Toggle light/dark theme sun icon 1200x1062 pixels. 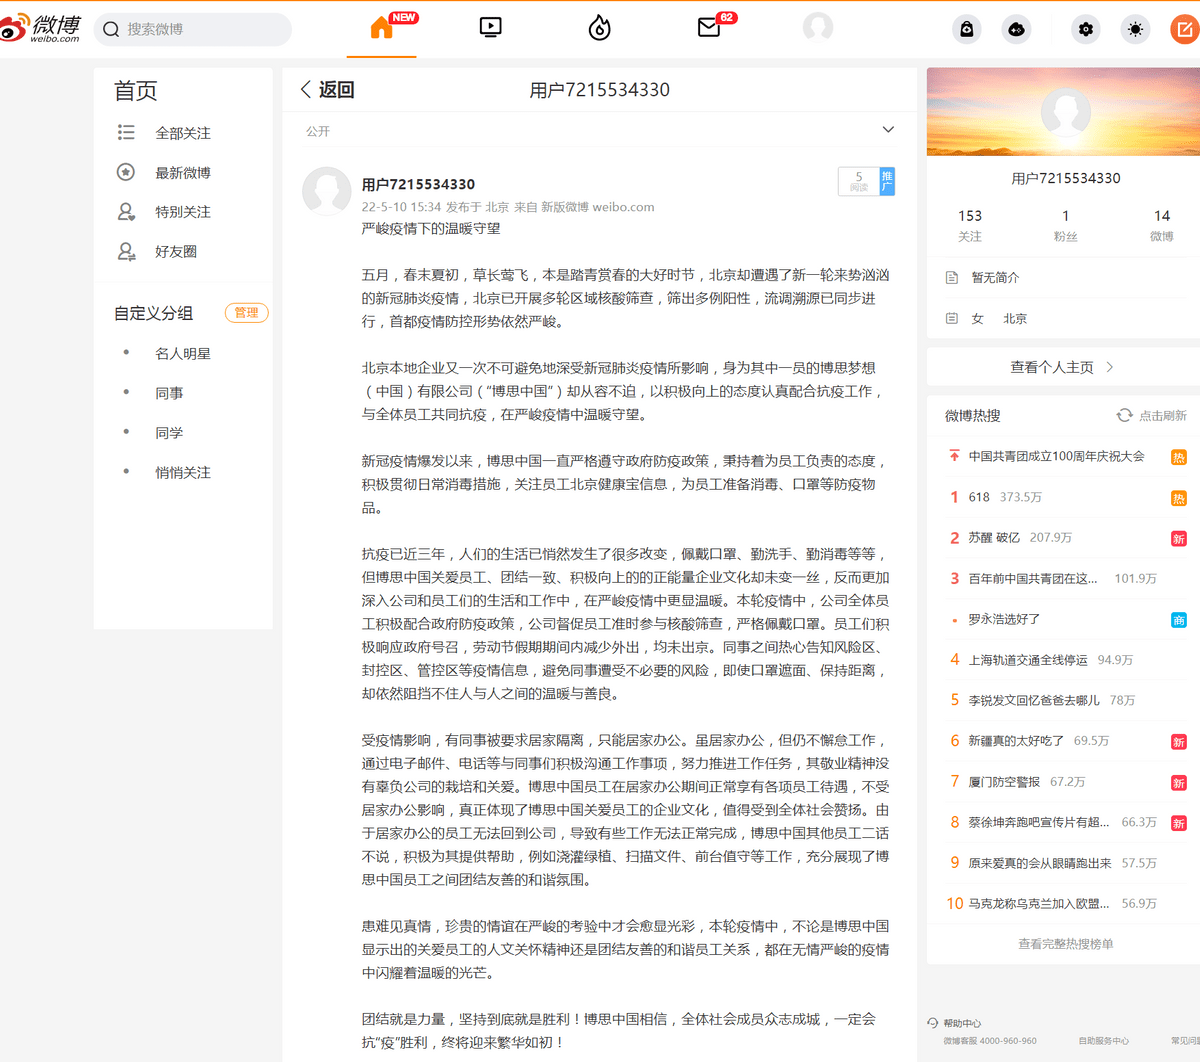pos(1135,30)
